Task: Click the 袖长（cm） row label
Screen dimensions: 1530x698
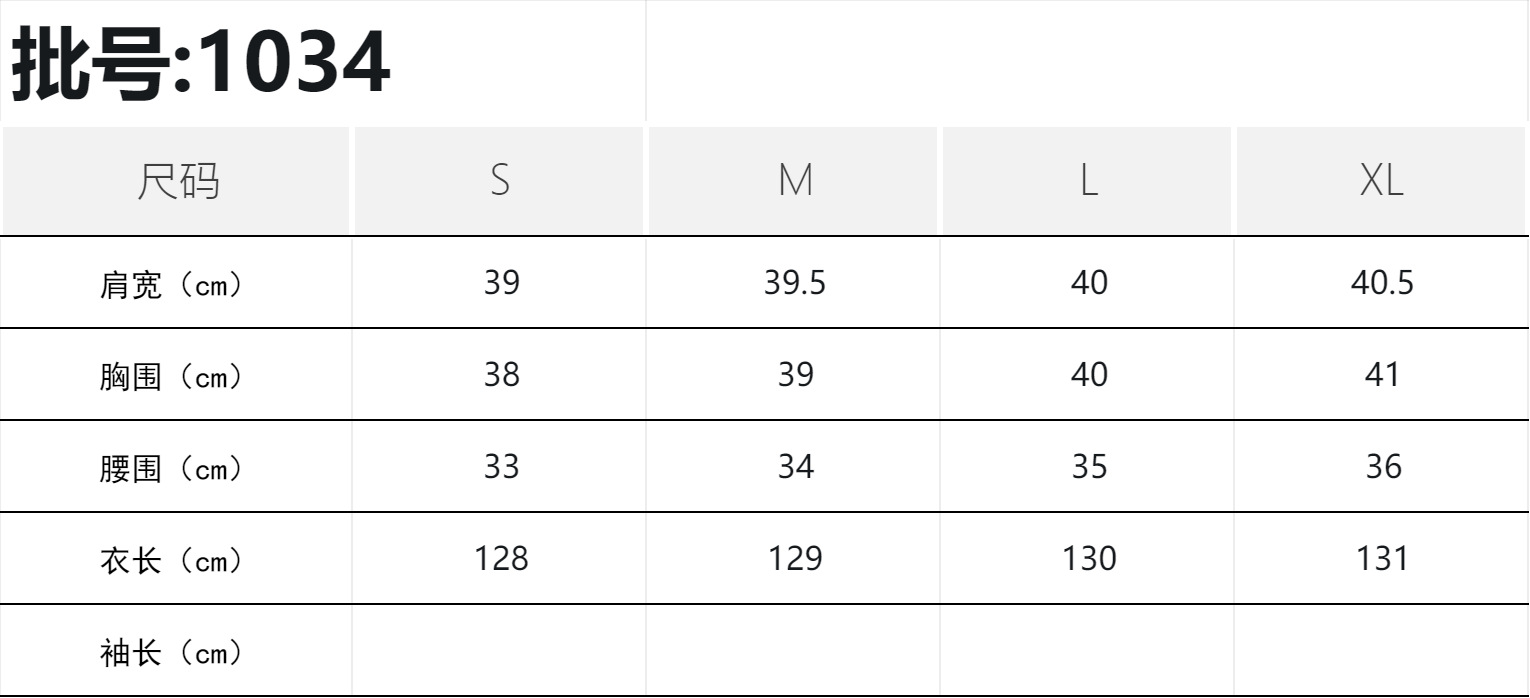Action: 172,654
